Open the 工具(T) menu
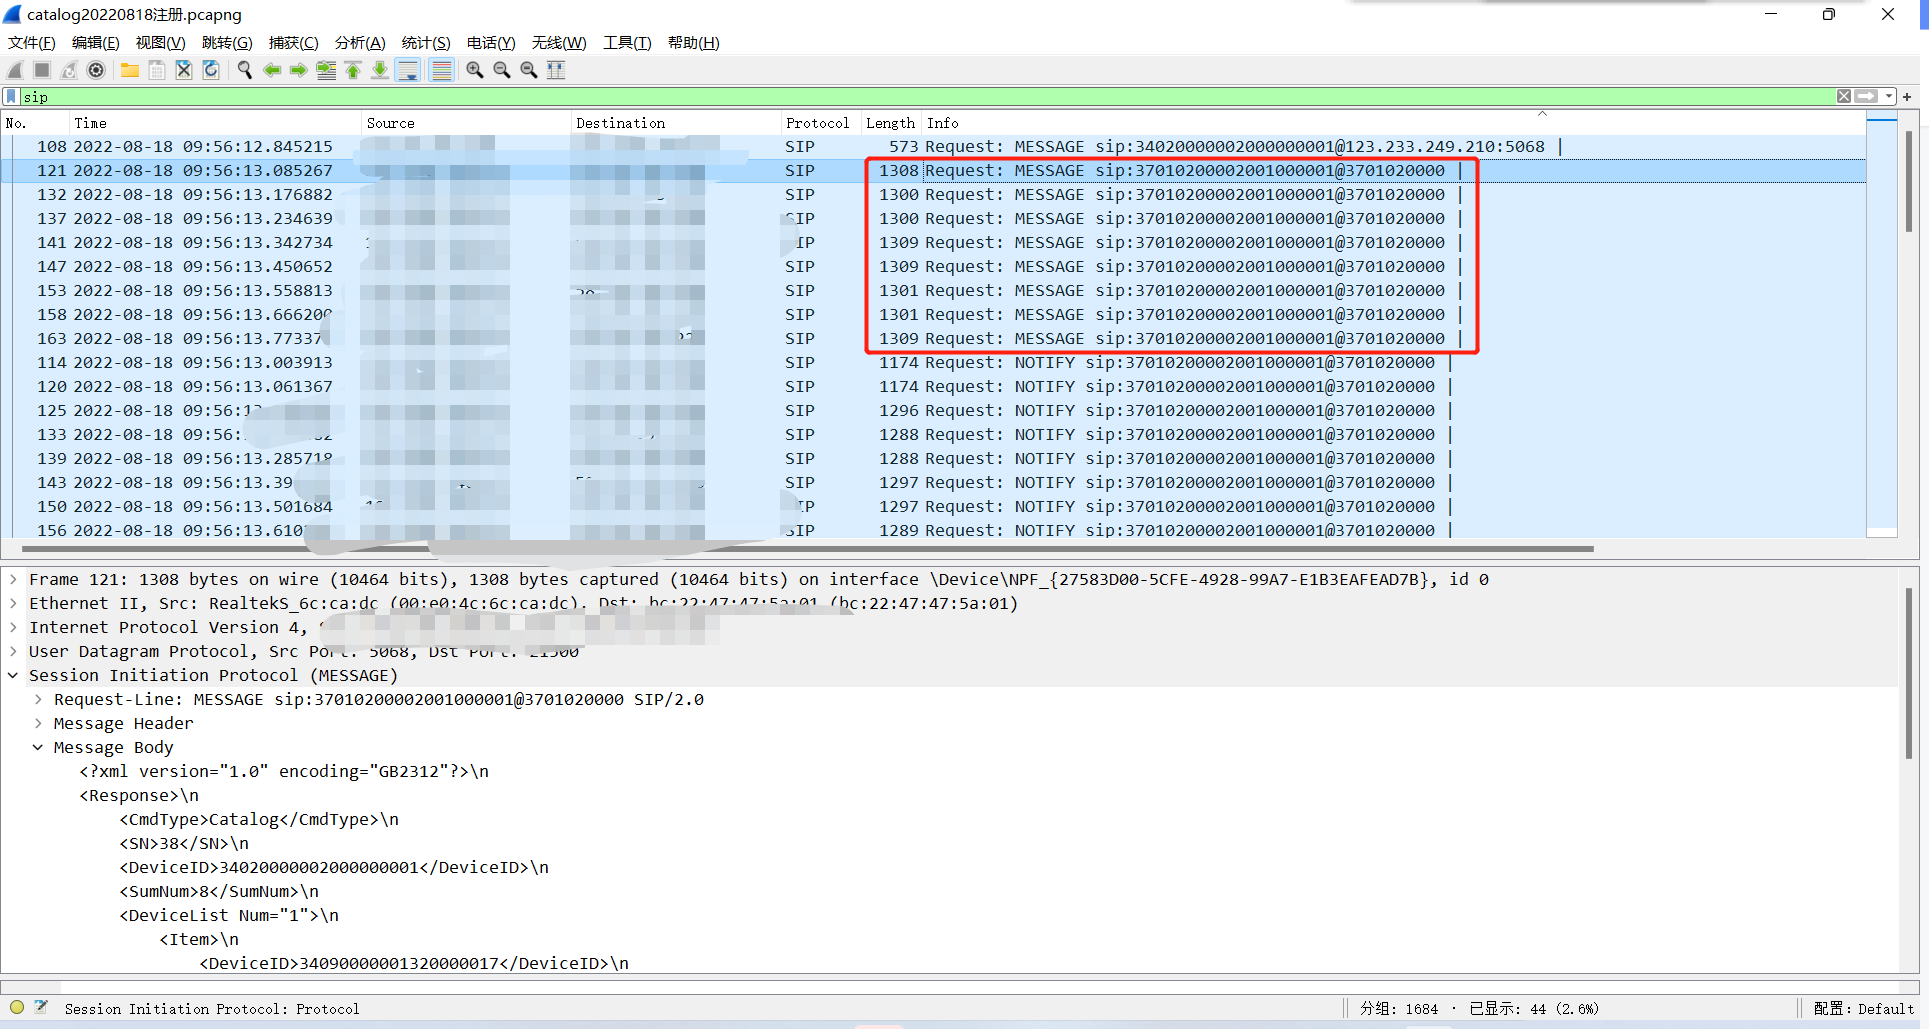 627,43
